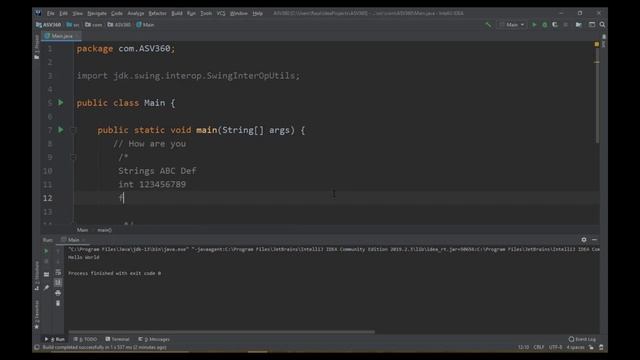Click the green Run button in top toolbar
640x360 pixels.
534,25
